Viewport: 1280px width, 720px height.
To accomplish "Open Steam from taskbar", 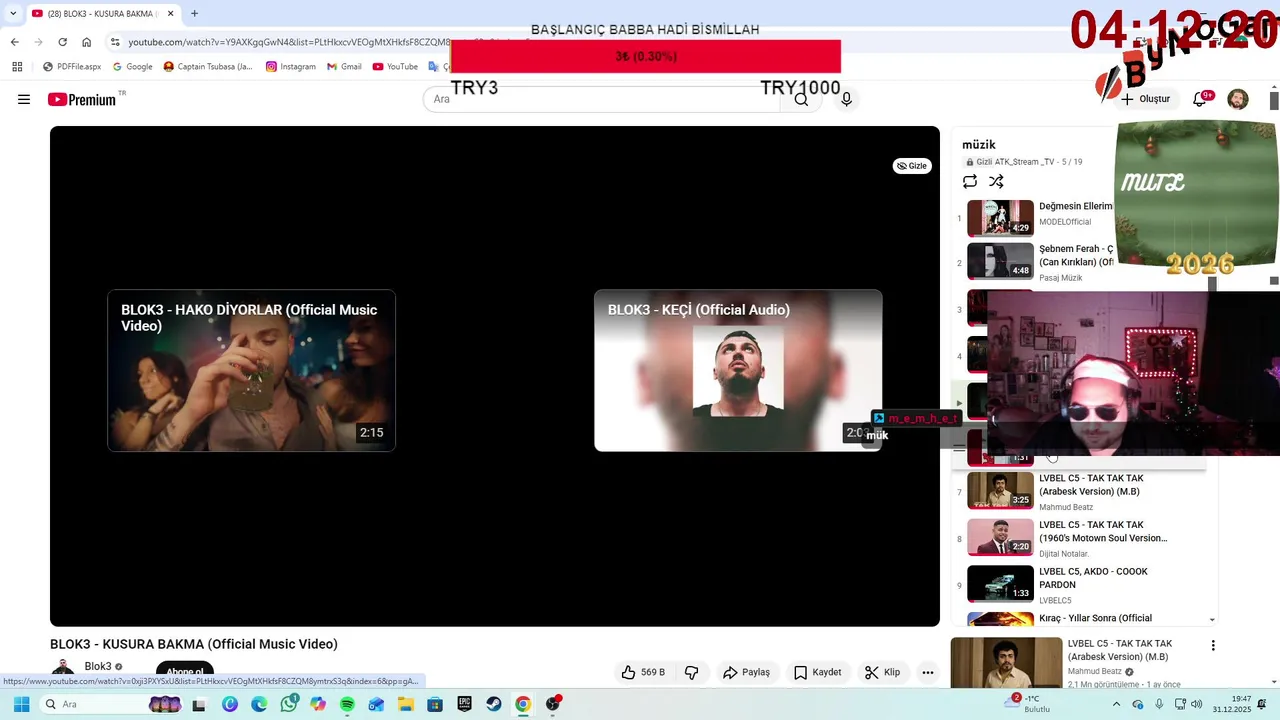I will [x=494, y=704].
